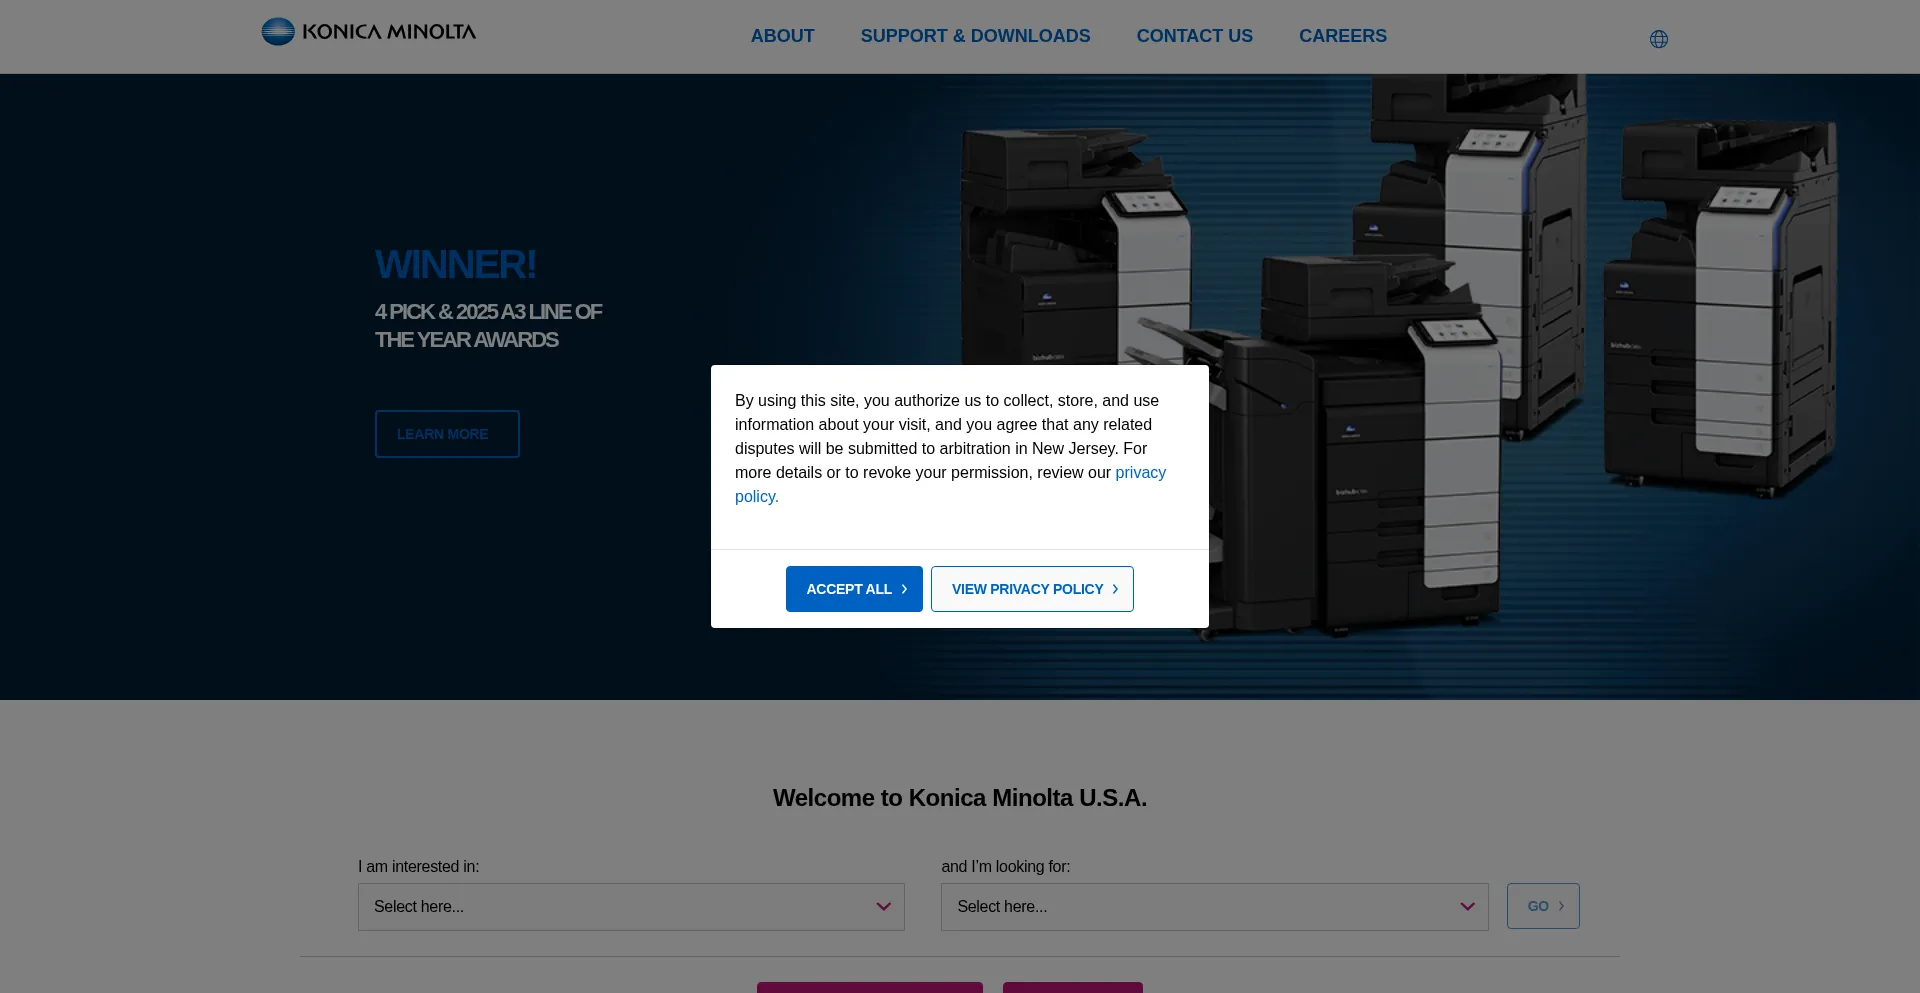The image size is (1920, 993).
Task: Click the A3 Line of the Year Awards subtitle
Action: (488, 326)
